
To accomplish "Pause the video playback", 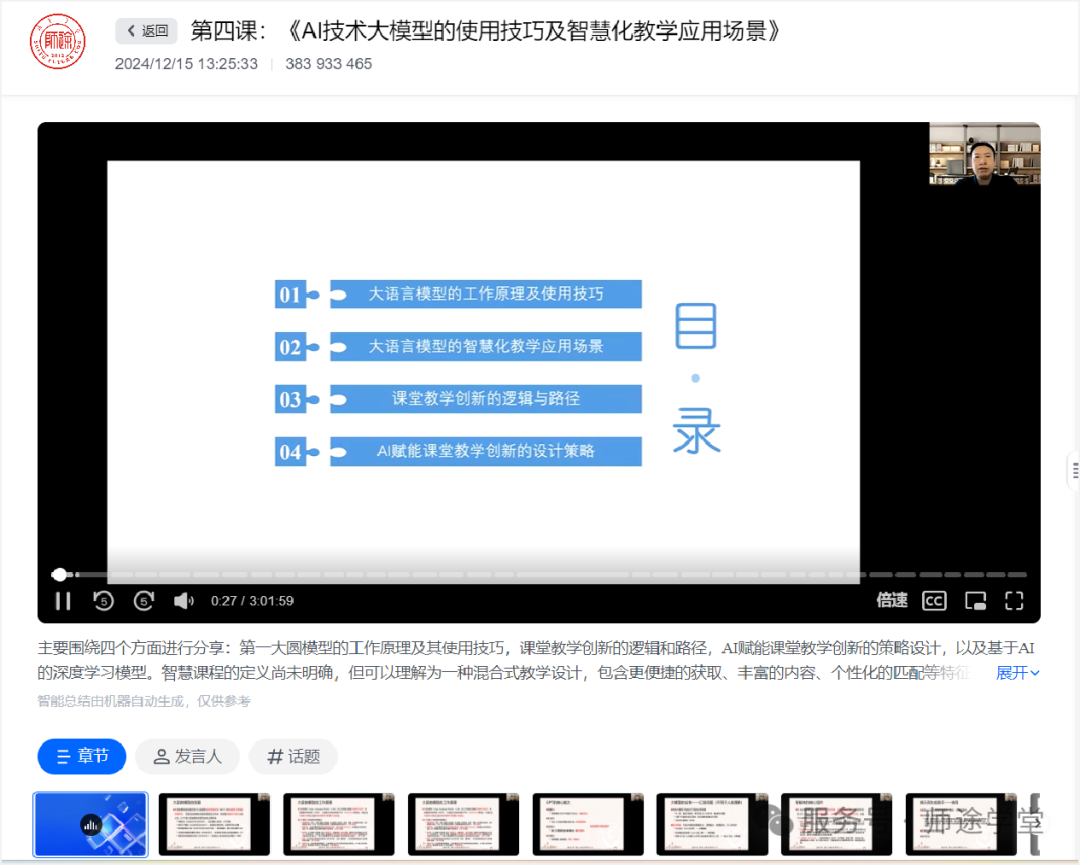I will pos(62,600).
